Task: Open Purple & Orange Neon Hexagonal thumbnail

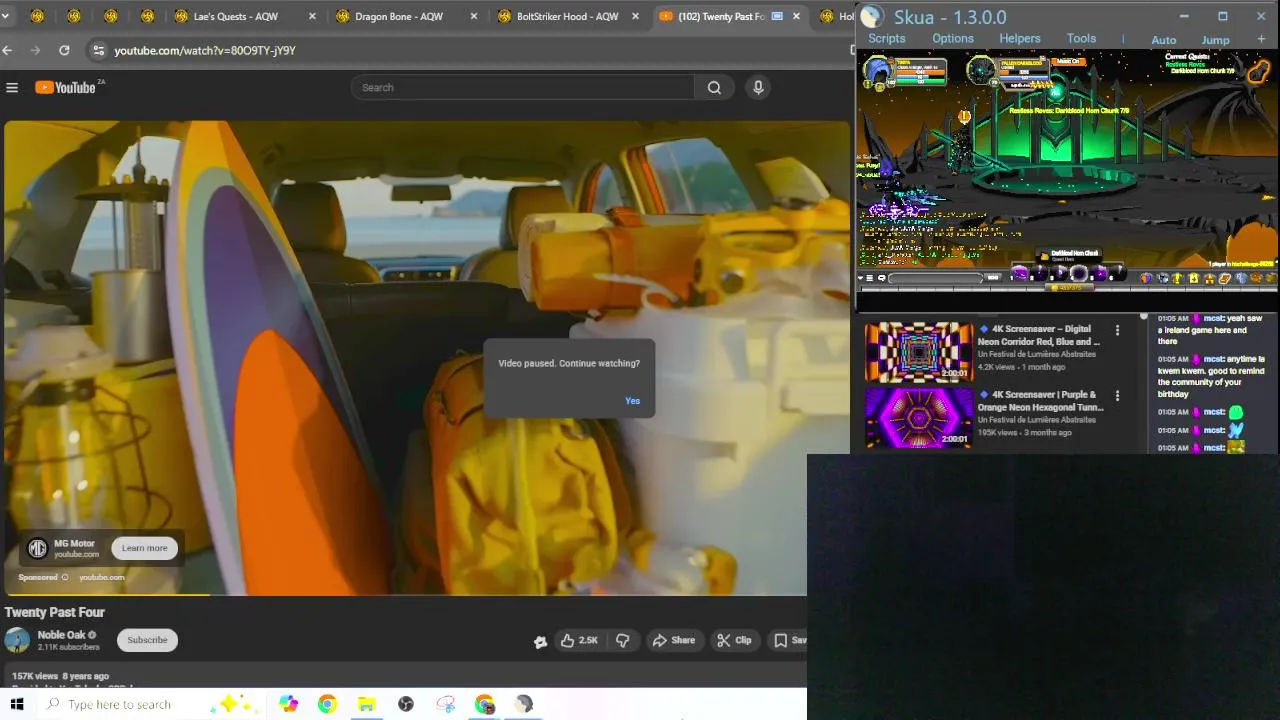Action: pos(919,418)
